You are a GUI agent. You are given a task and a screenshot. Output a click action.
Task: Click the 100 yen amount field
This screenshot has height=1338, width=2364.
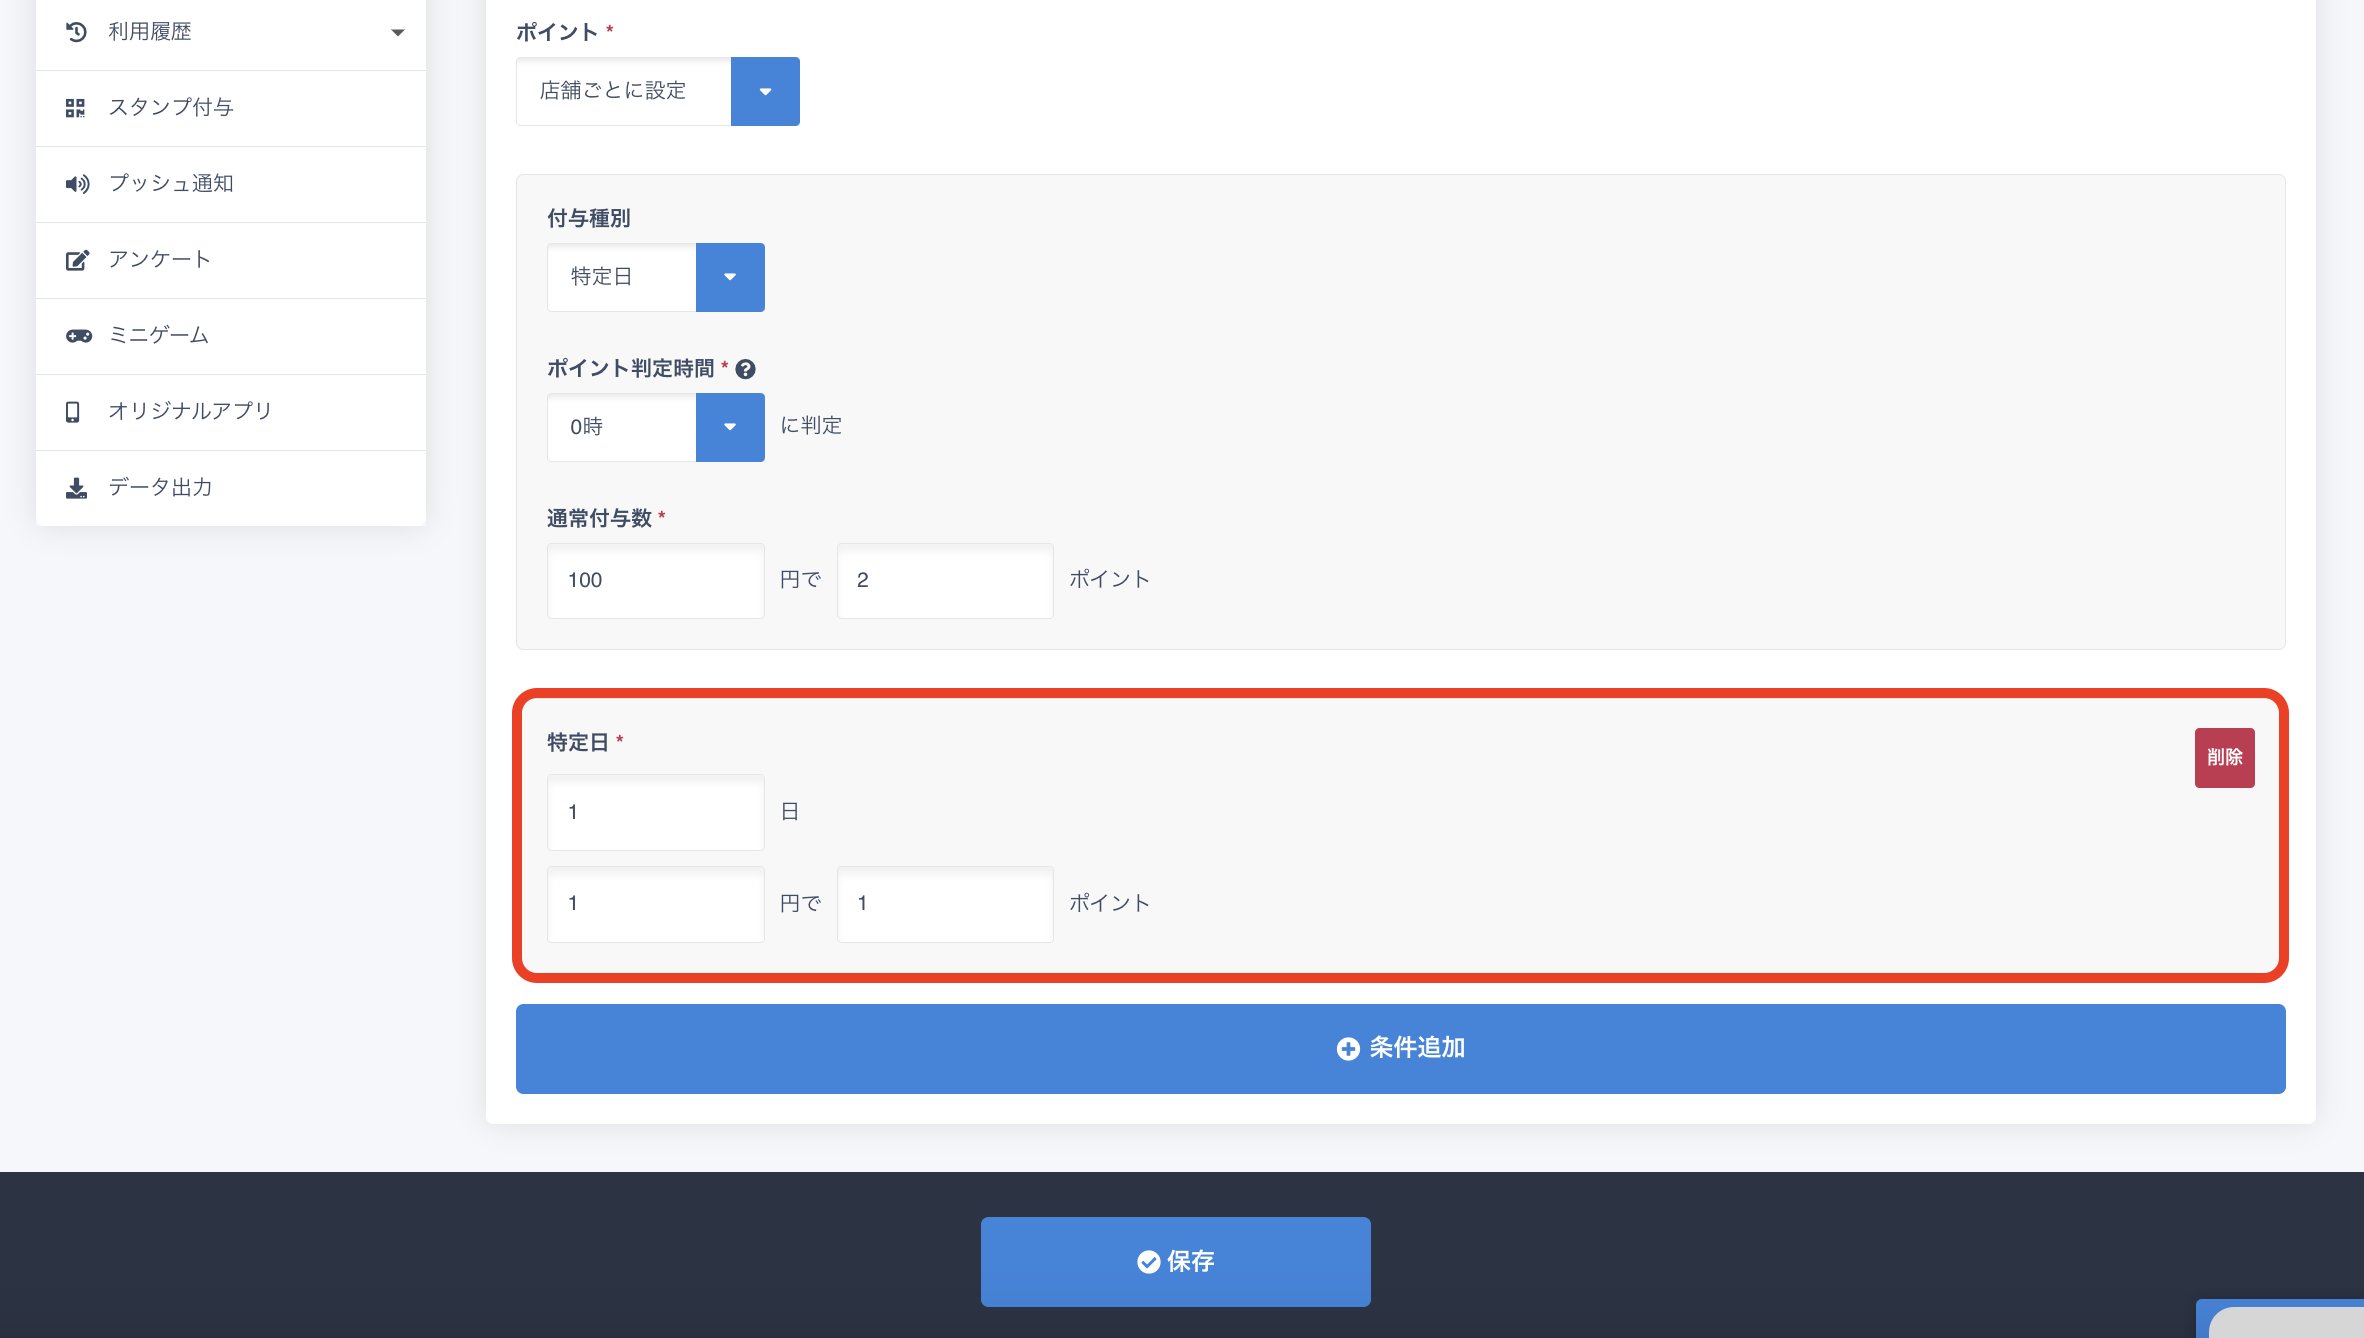(655, 580)
